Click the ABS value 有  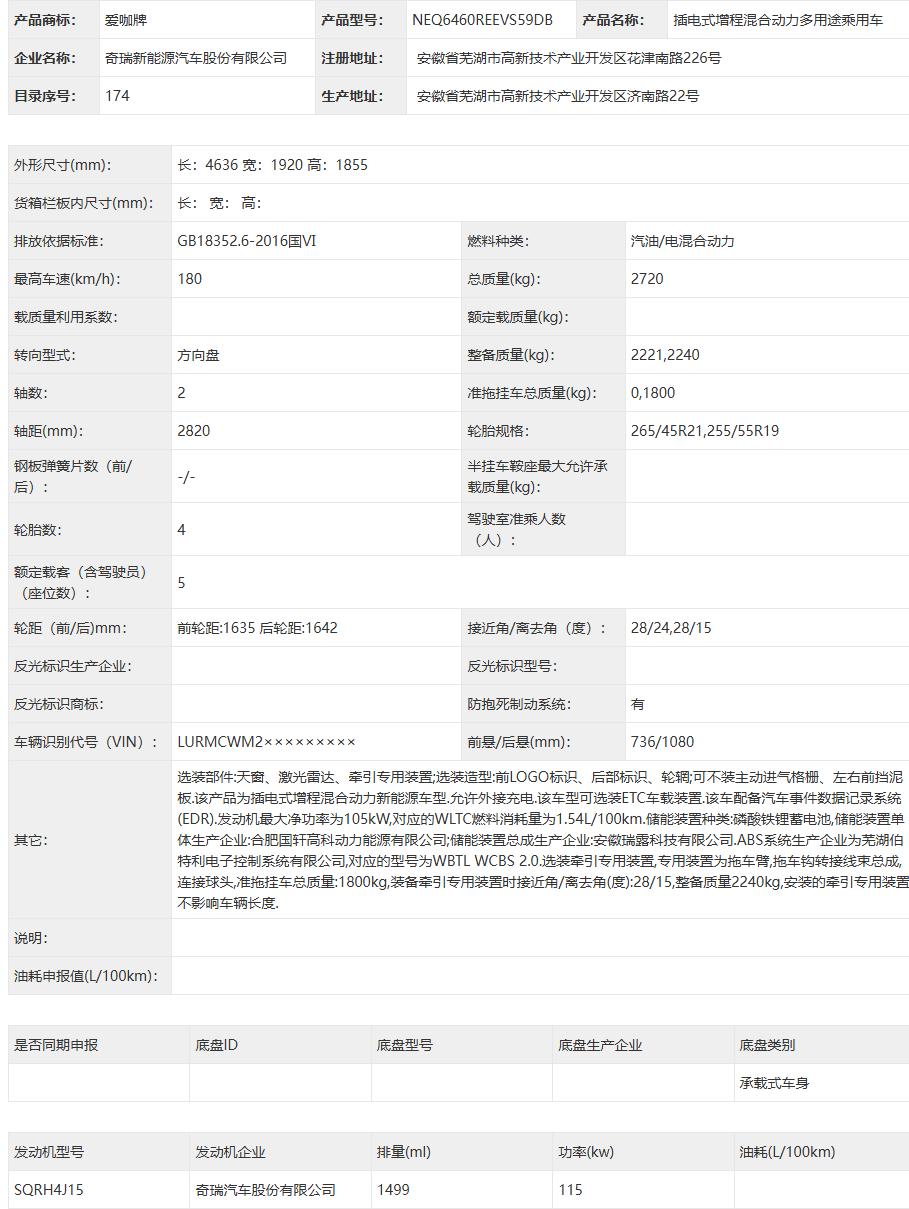tap(638, 704)
